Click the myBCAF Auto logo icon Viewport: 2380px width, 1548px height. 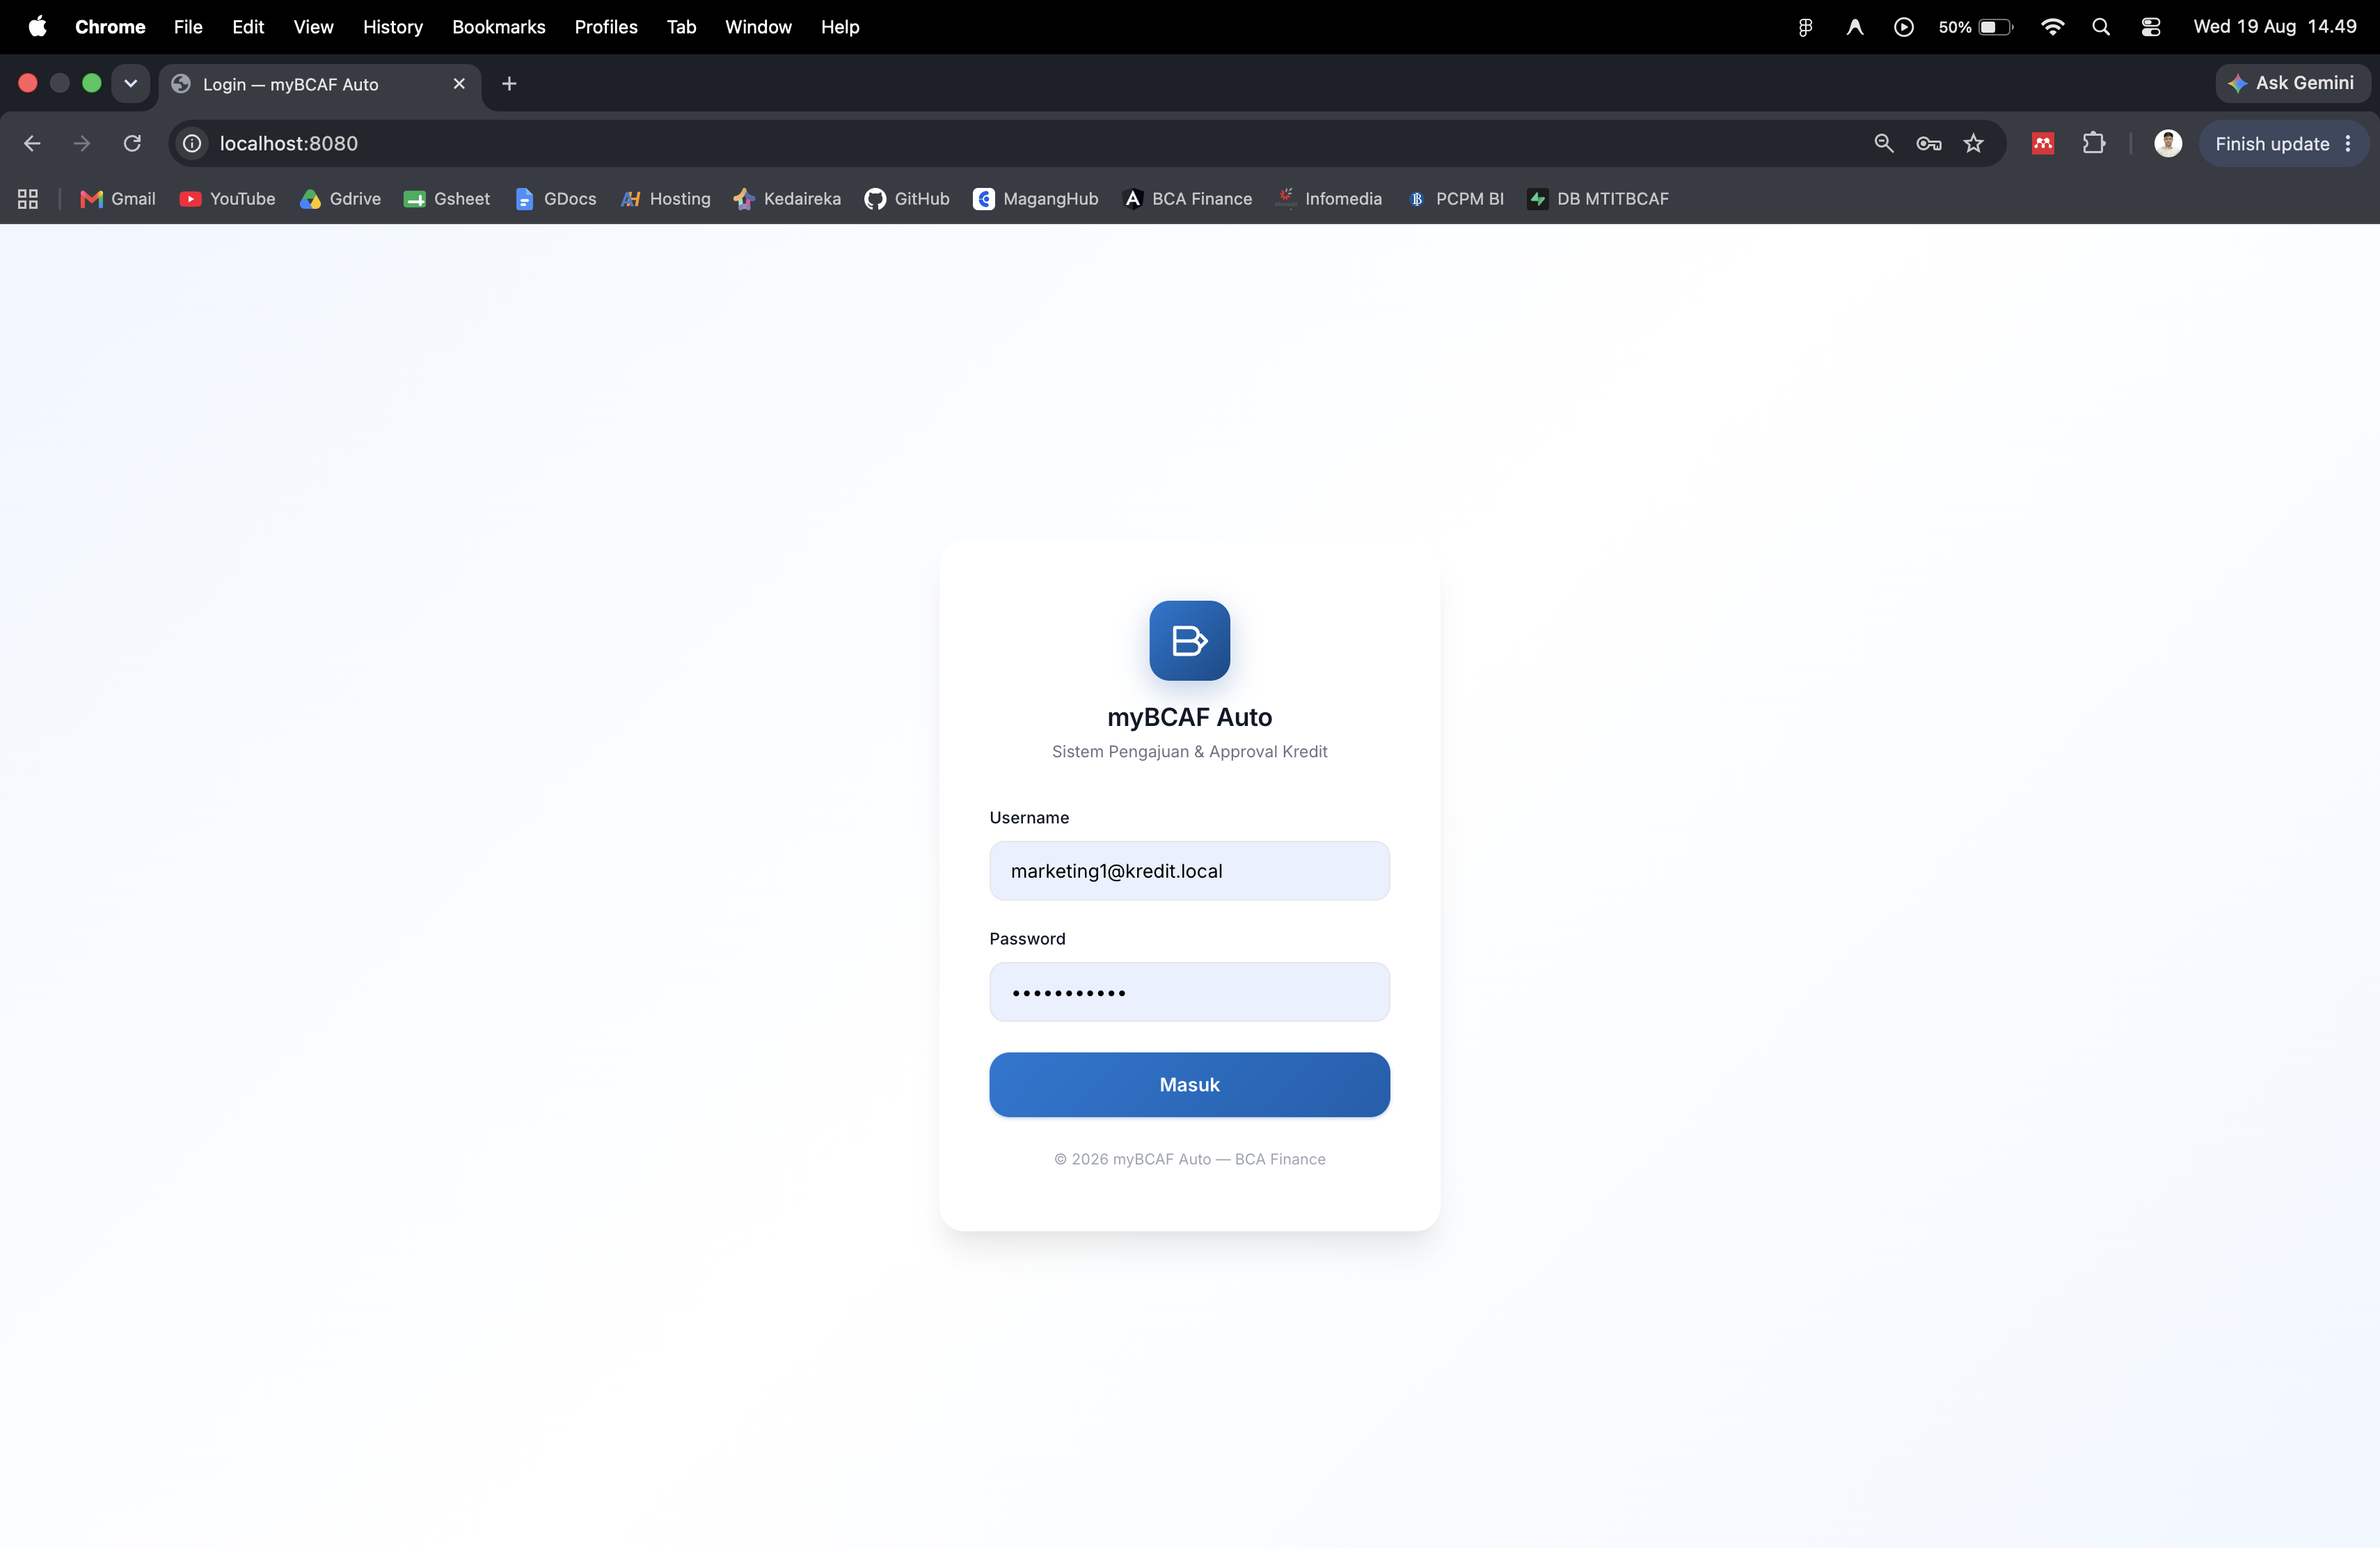coord(1189,640)
